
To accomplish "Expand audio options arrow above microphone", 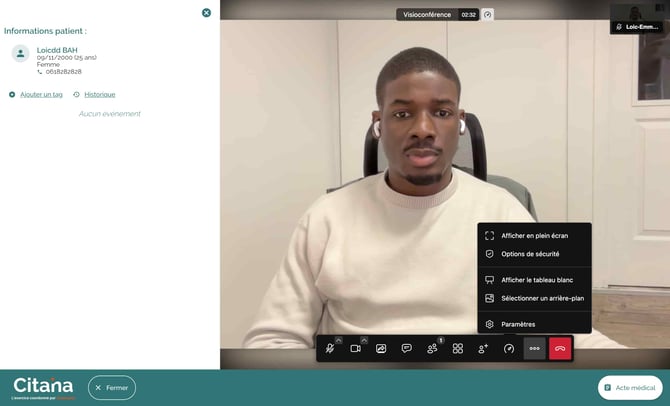I will point(339,340).
